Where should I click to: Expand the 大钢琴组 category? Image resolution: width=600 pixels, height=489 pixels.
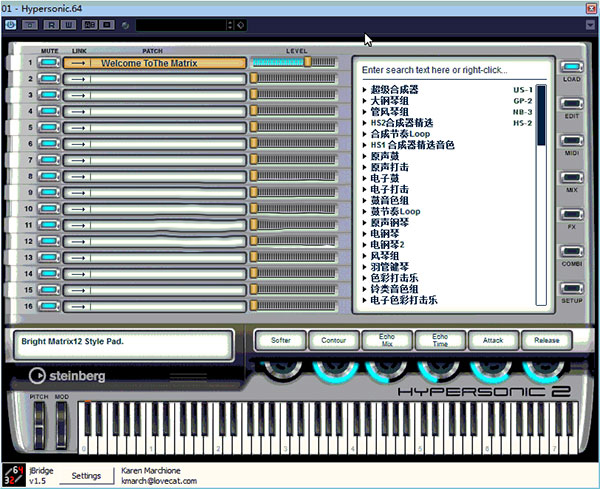365,101
